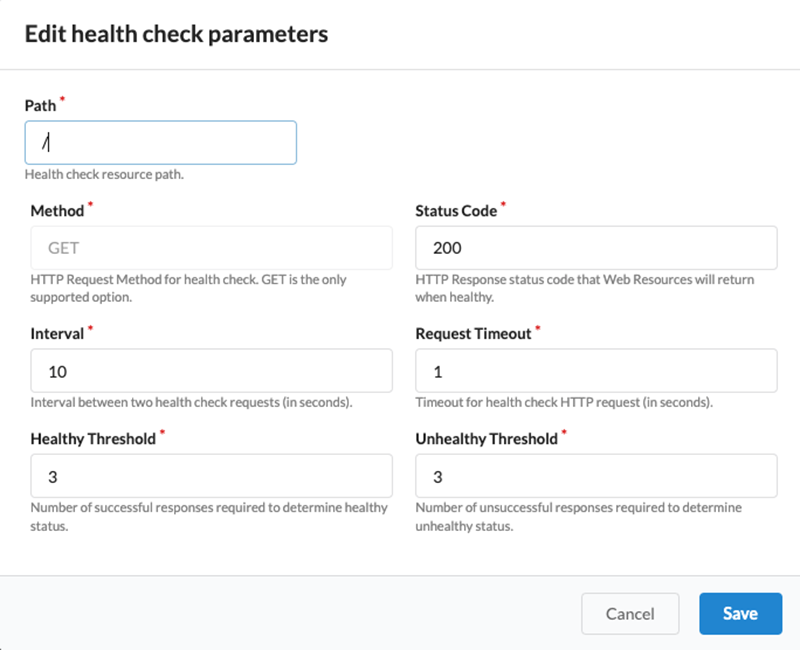Click the Request Timeout label
Viewport: 800px width, 650px height.
tap(473, 334)
